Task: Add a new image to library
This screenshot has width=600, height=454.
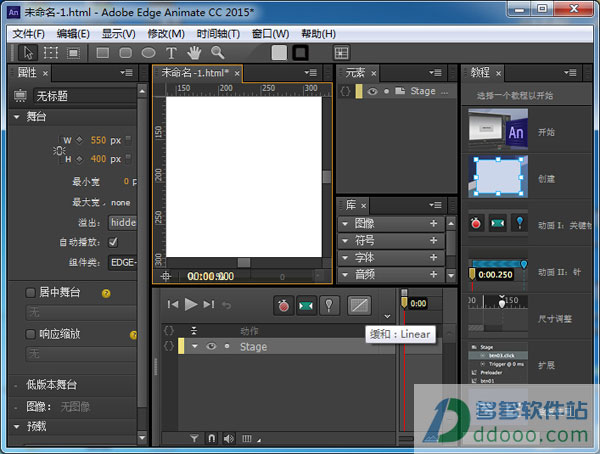Action: click(434, 223)
